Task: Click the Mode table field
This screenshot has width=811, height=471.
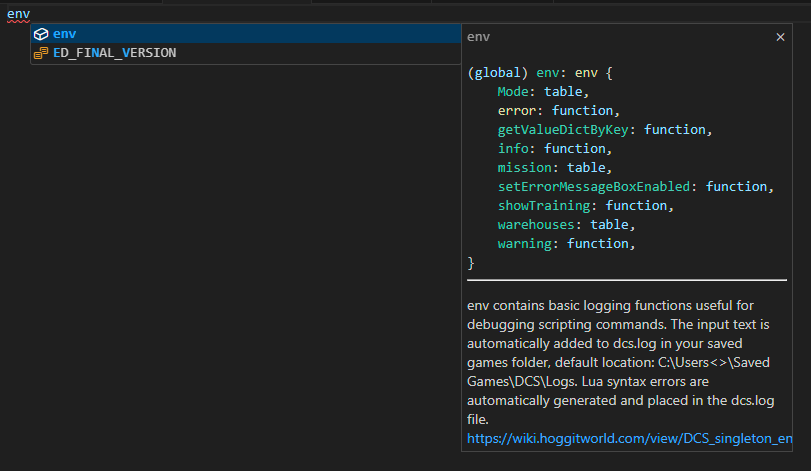Action: pyautogui.click(x=543, y=92)
